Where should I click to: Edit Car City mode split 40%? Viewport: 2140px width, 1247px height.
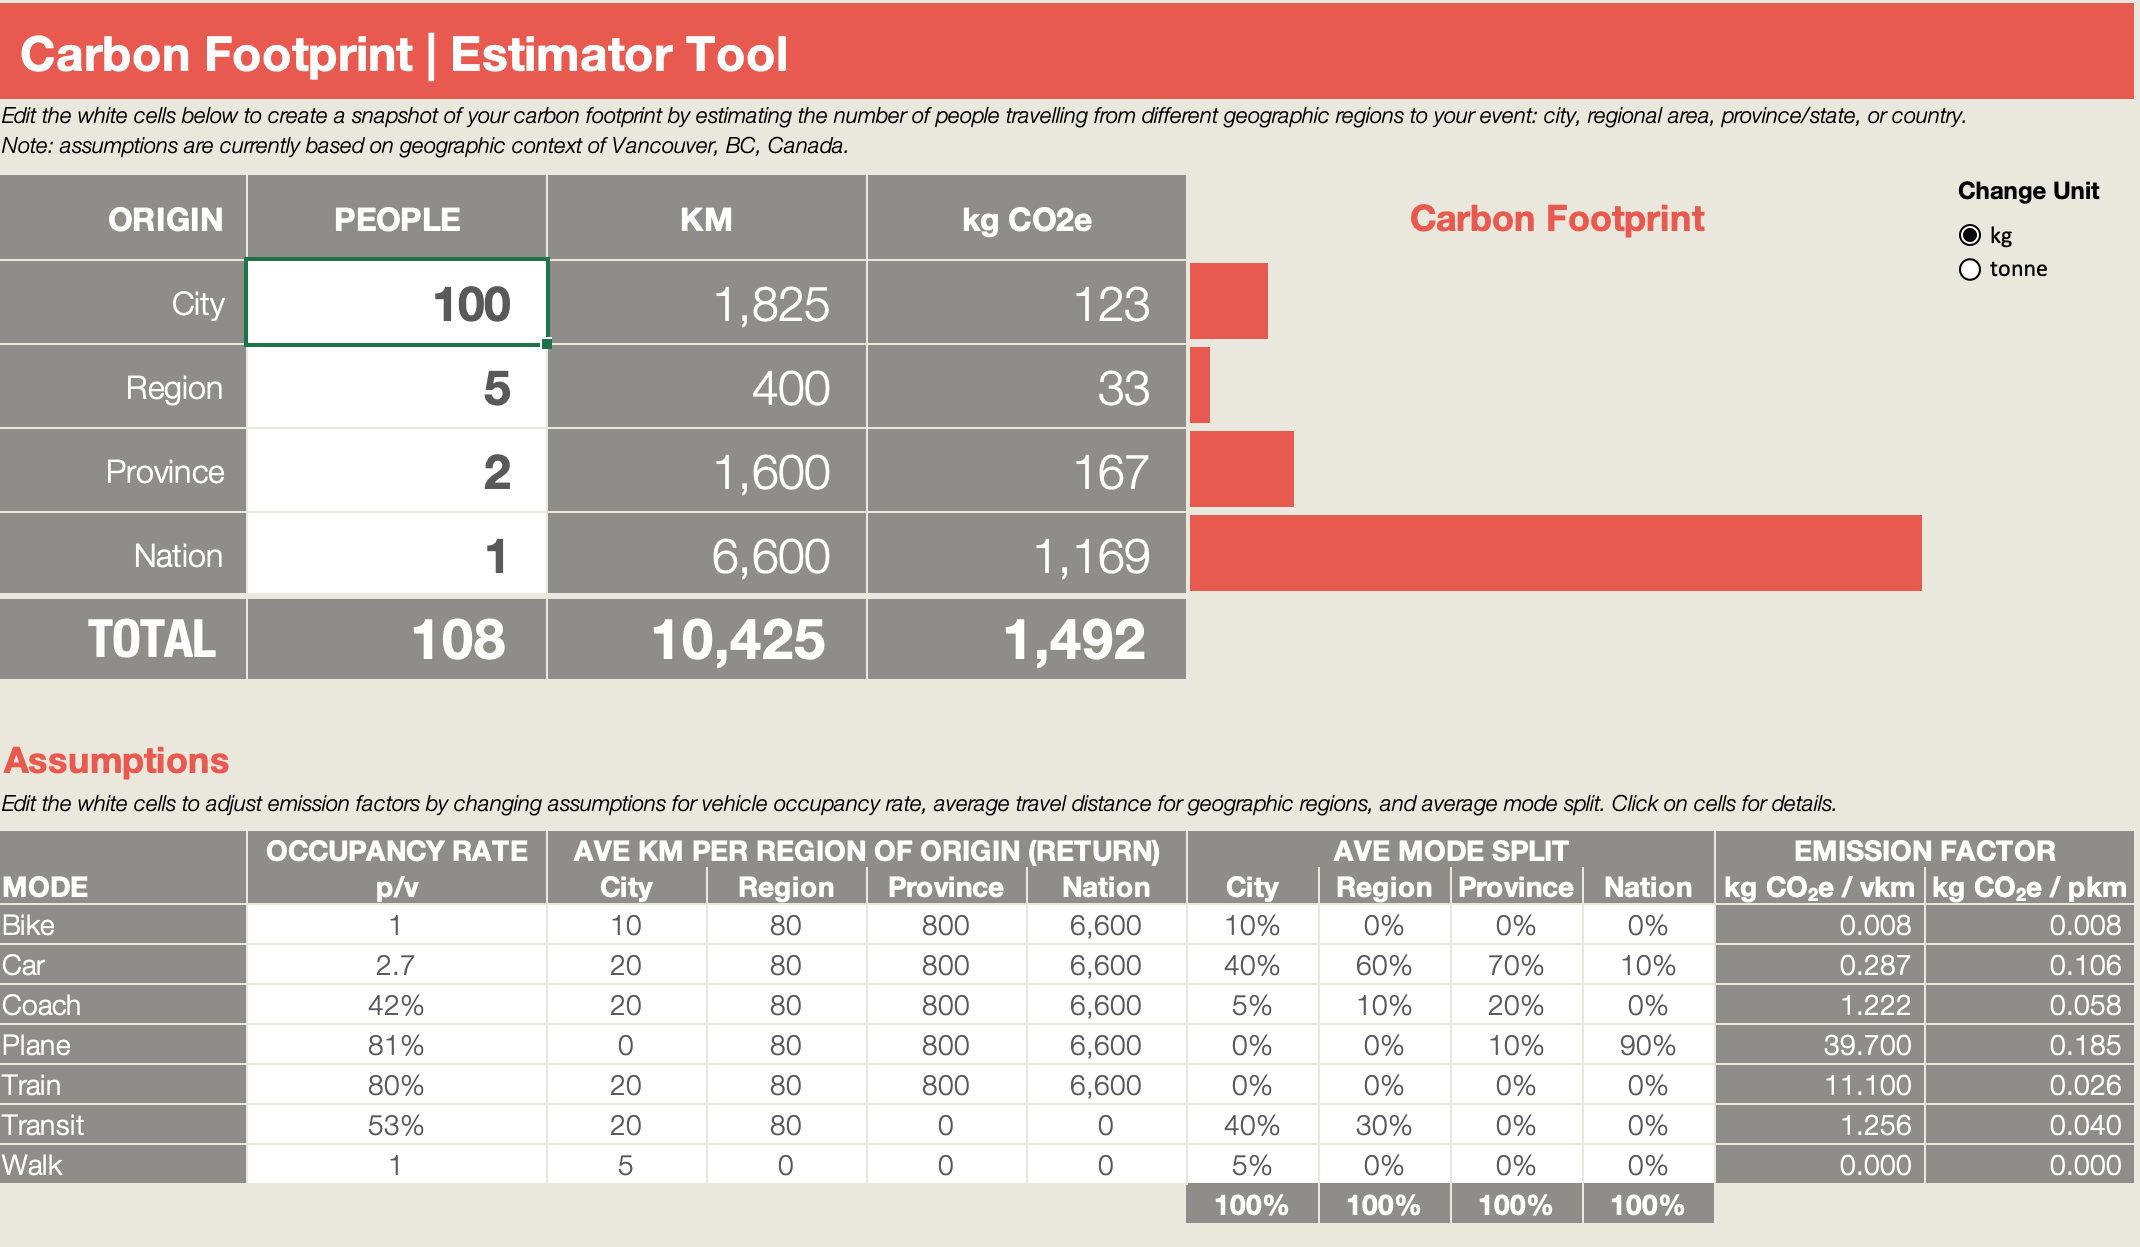coord(1252,965)
